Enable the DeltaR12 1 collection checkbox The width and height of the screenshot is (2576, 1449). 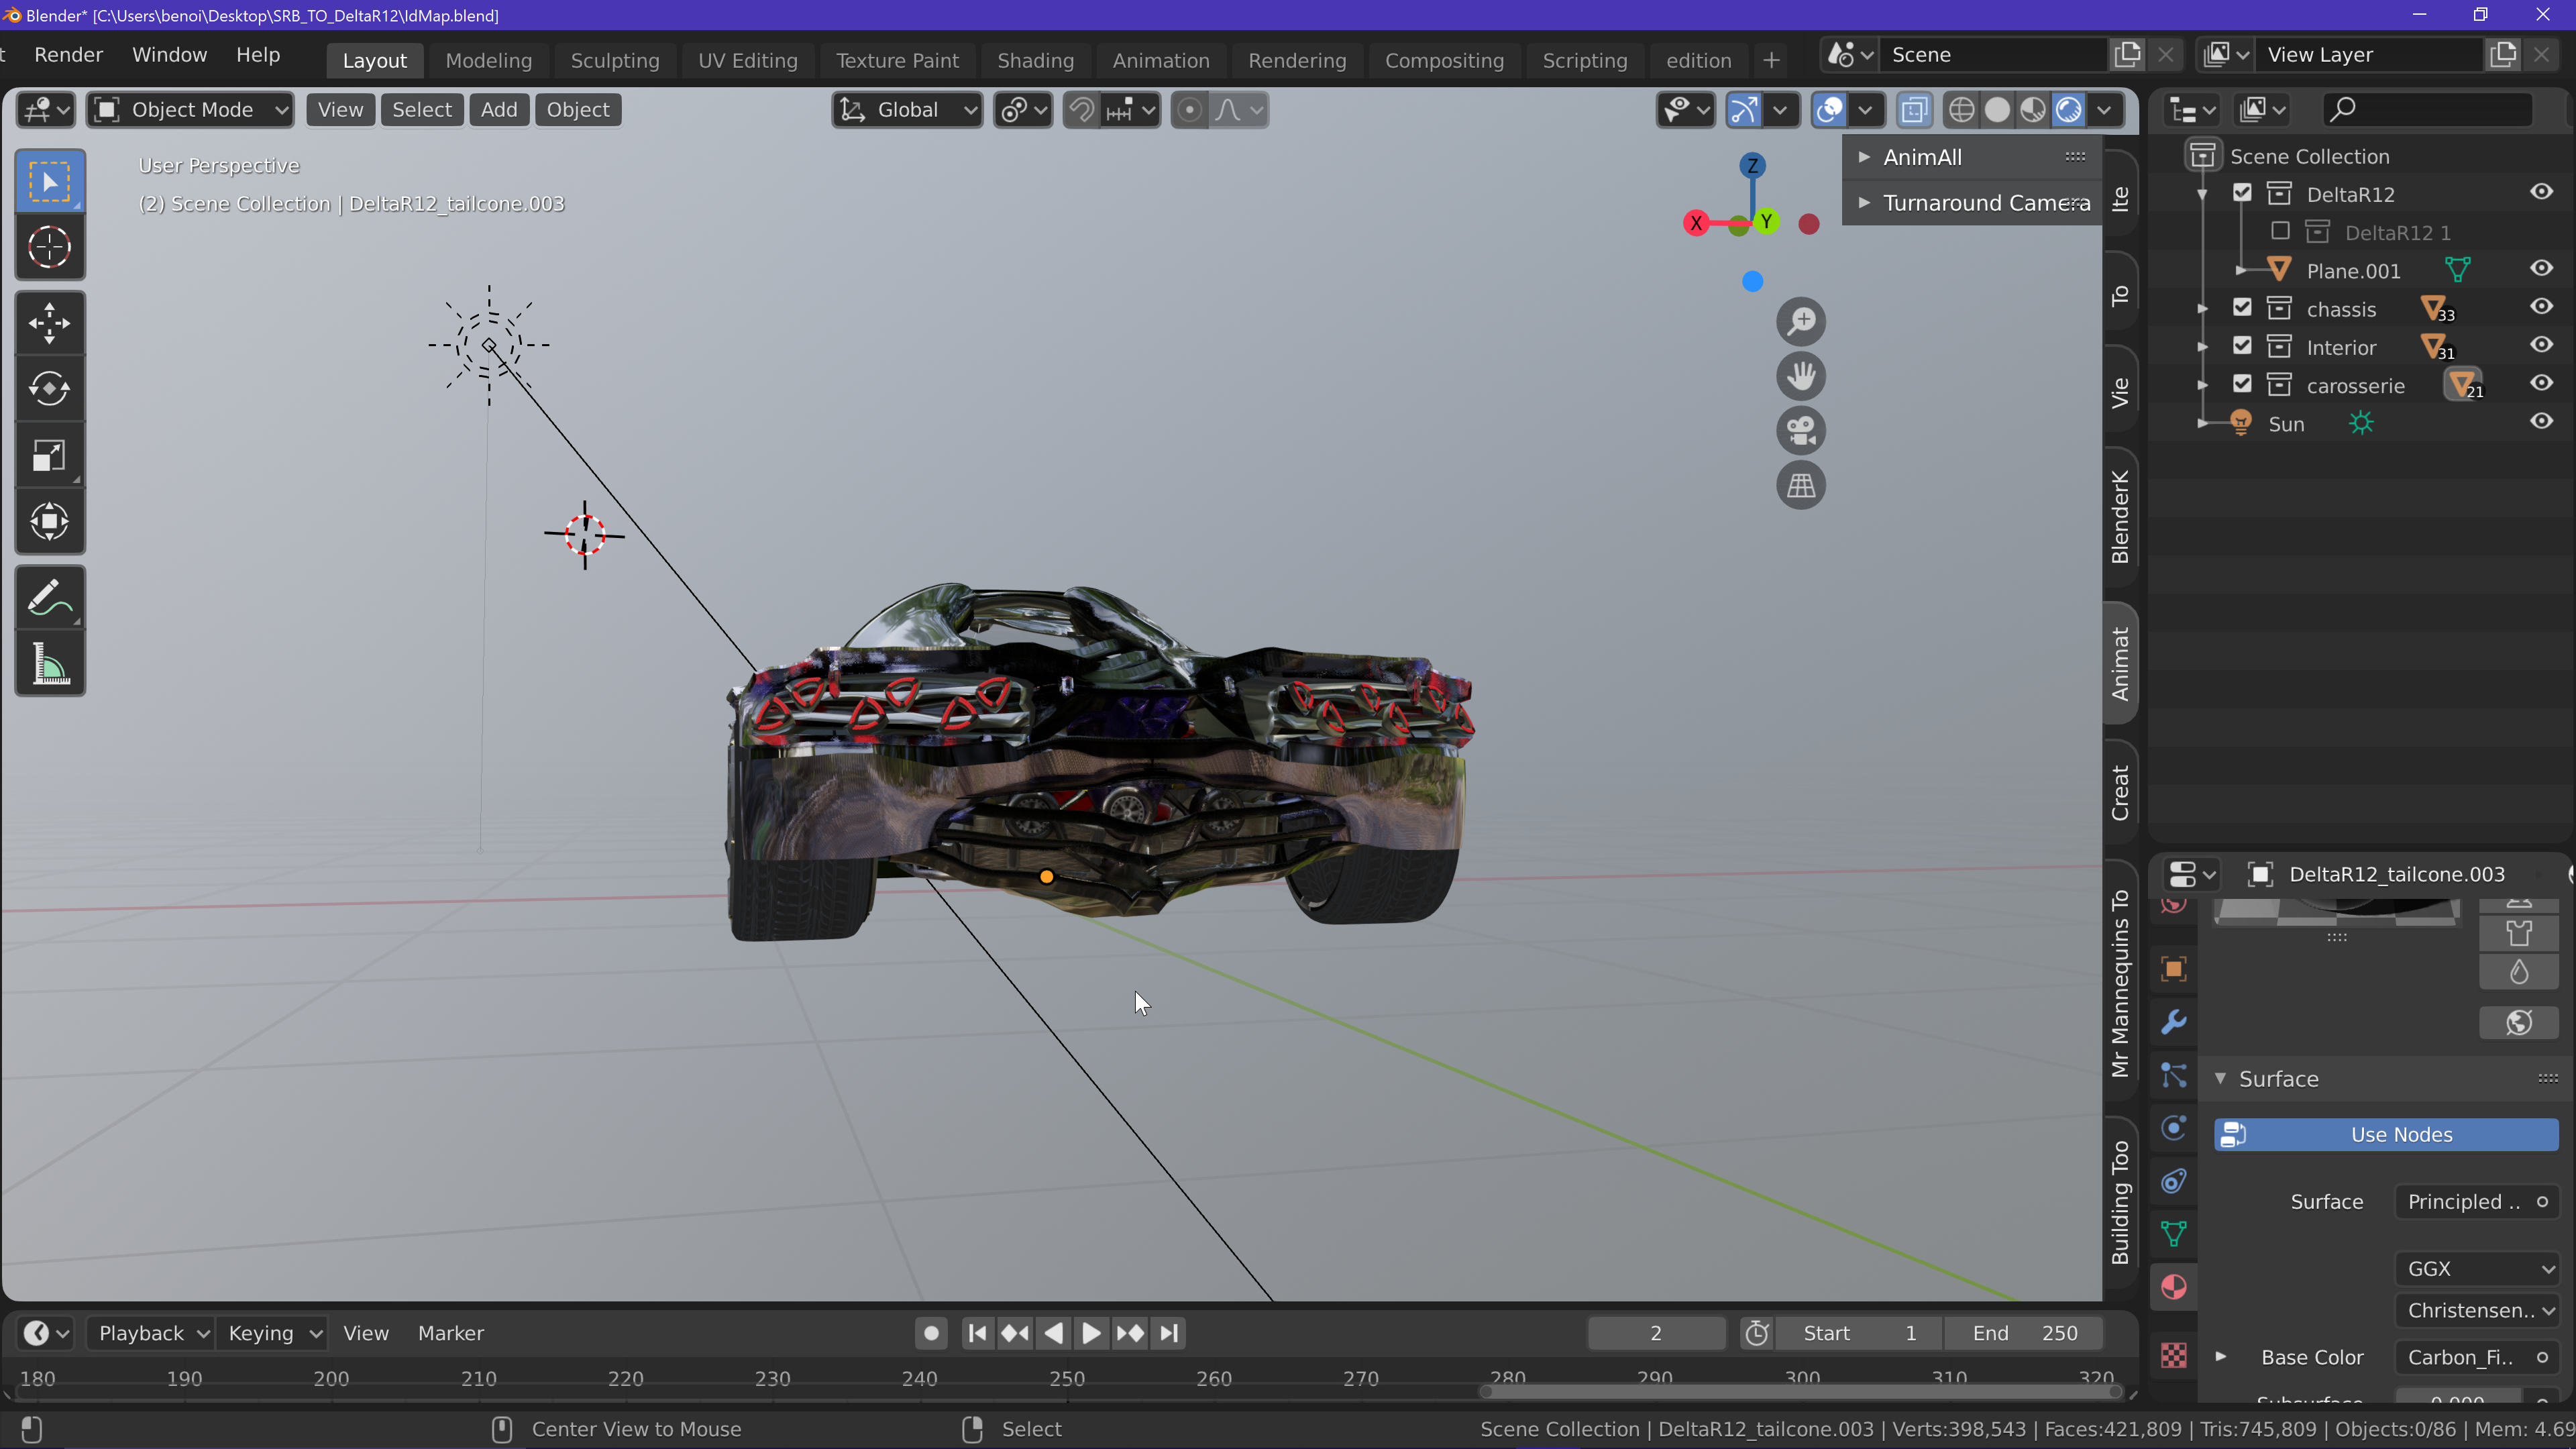click(2280, 231)
